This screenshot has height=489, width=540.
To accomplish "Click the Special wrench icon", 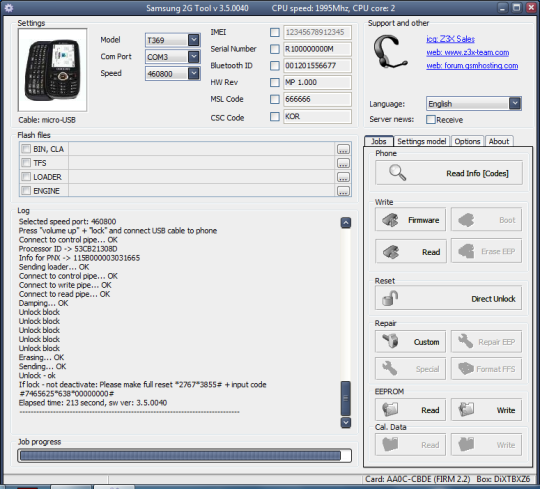I will (390, 368).
